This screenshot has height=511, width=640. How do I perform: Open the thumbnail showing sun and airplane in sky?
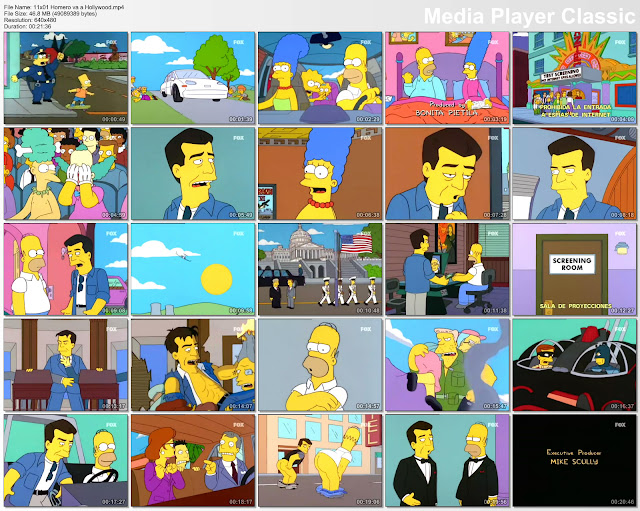pos(193,269)
